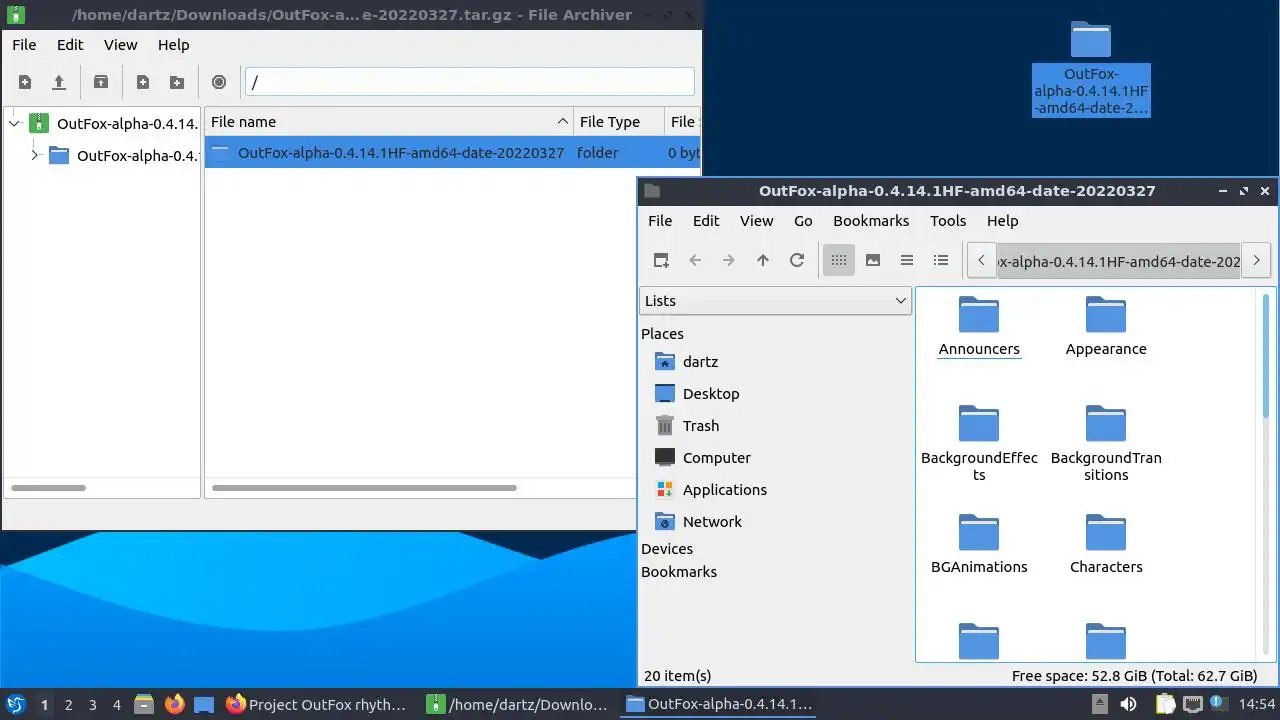The width and height of the screenshot is (1280, 720).
Task: Switch to detailed list view mode
Action: pyautogui.click(x=941, y=260)
